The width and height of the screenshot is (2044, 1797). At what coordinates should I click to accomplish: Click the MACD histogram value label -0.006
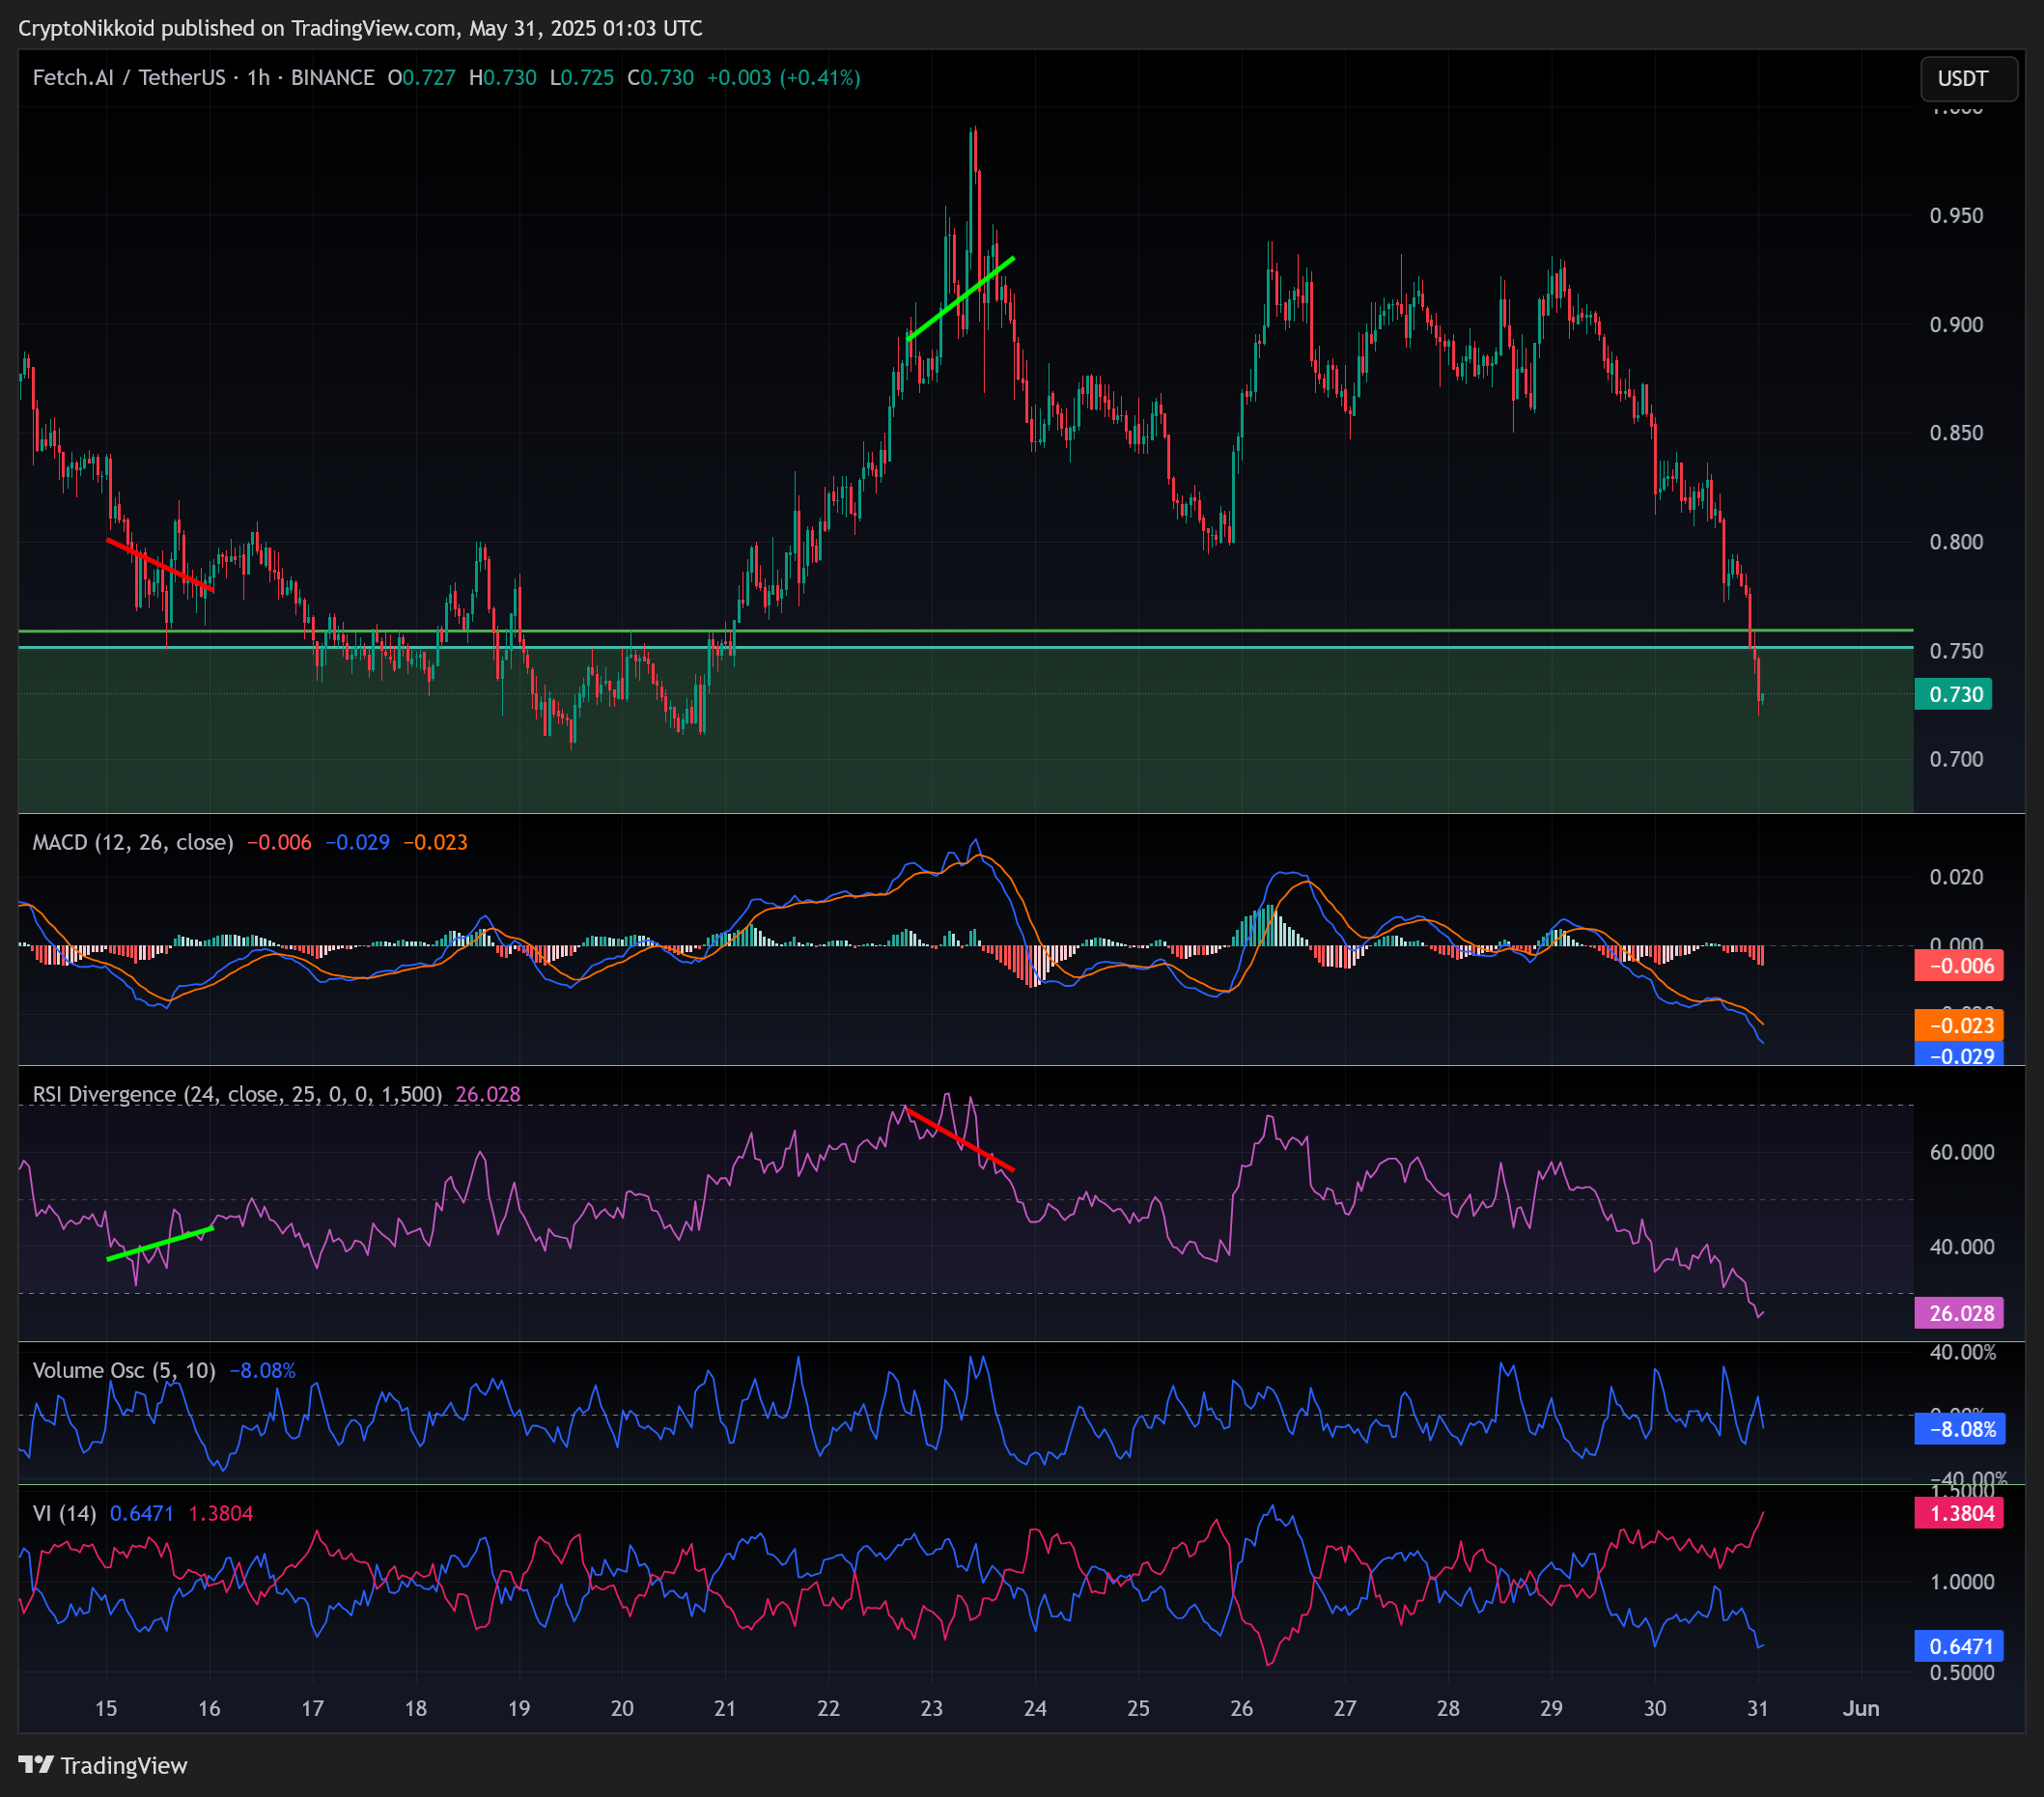(x=1958, y=966)
